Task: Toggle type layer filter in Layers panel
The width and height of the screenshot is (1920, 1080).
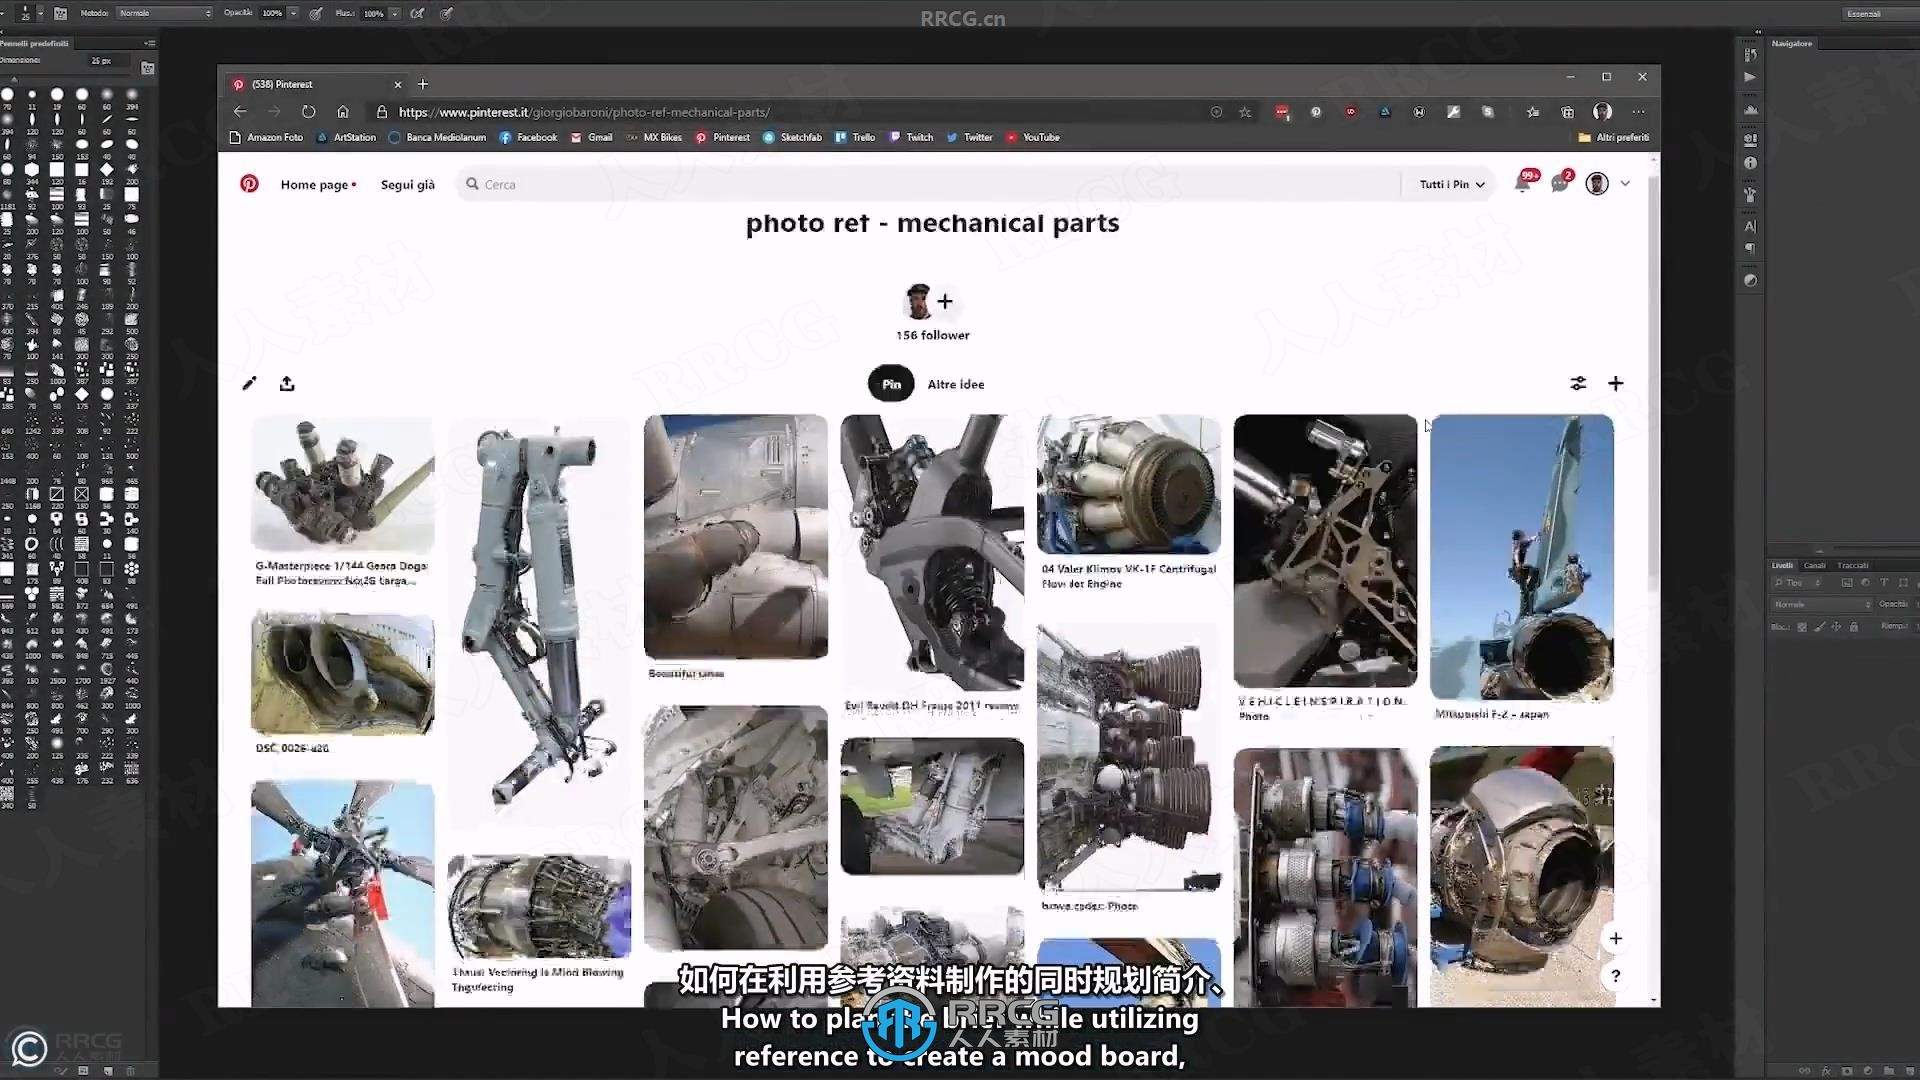Action: coord(1884,583)
